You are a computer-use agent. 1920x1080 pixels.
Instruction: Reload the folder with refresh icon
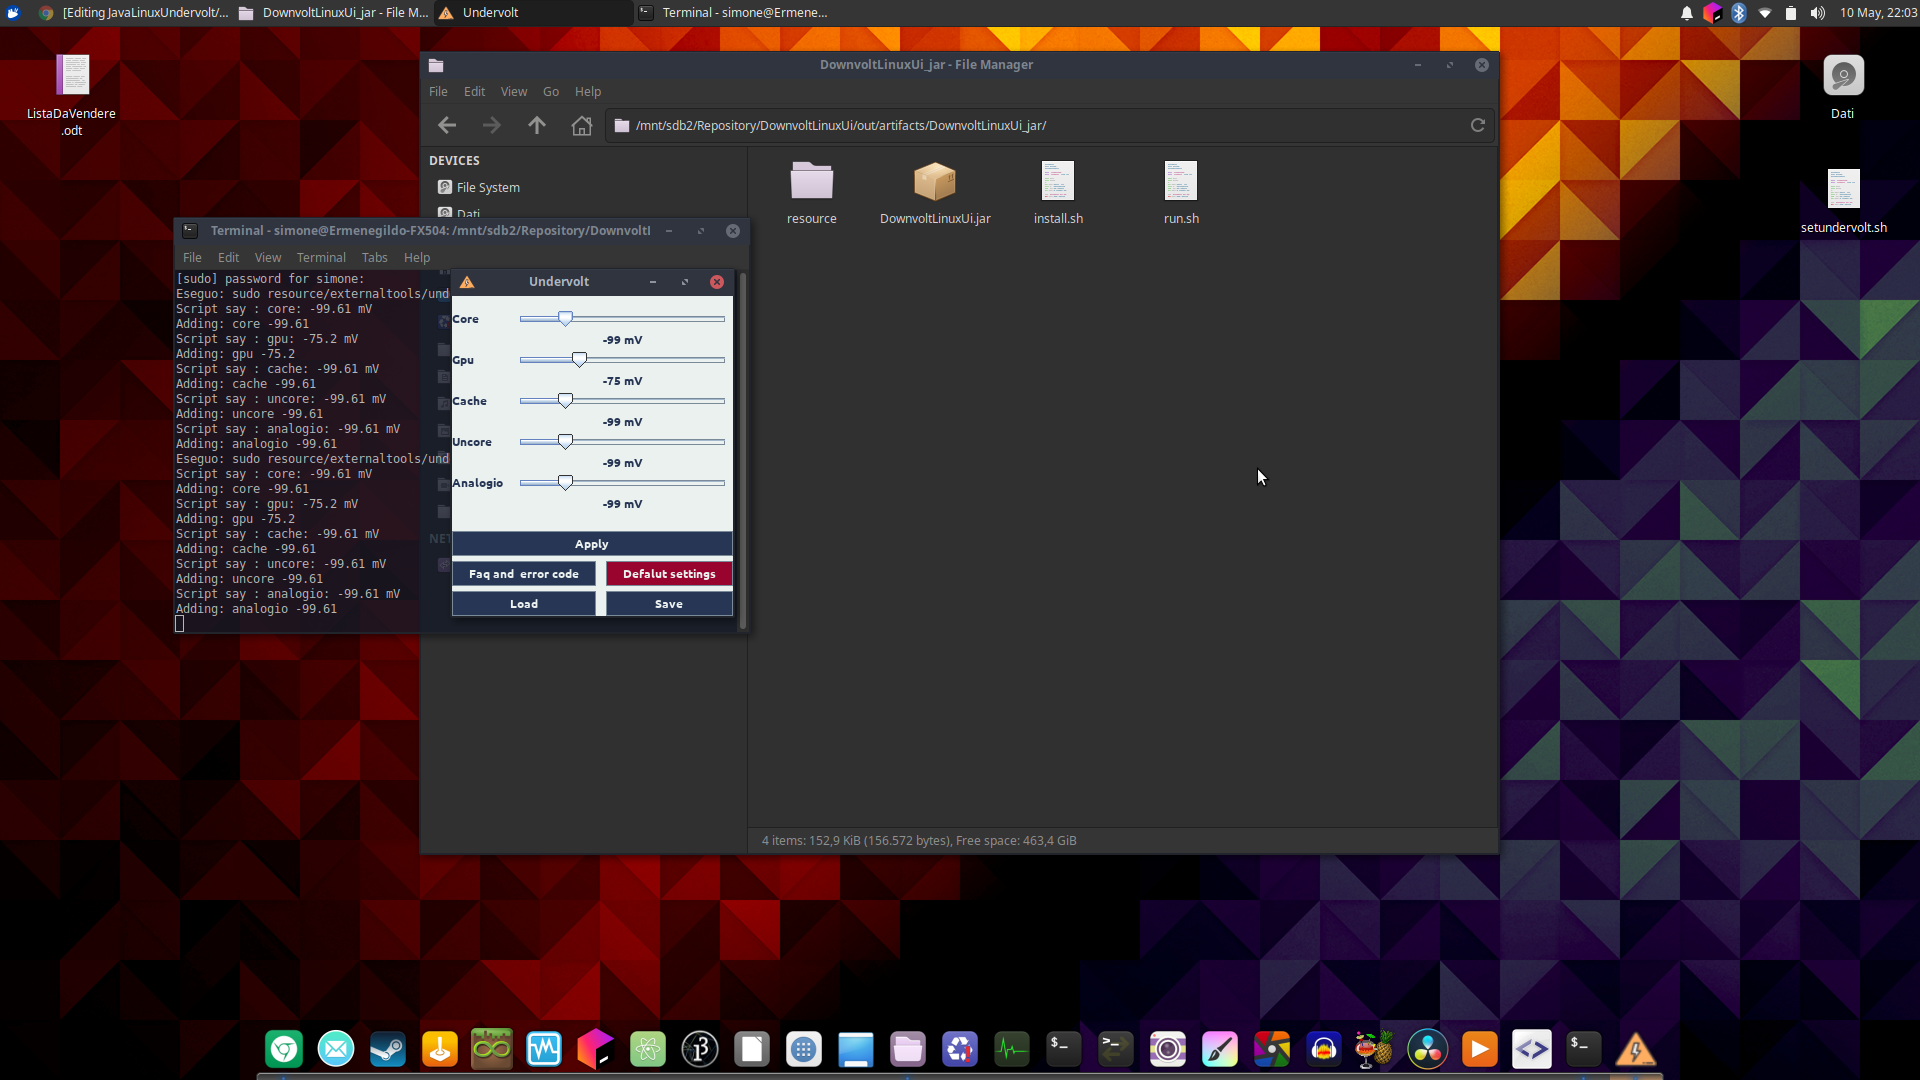pyautogui.click(x=1477, y=125)
